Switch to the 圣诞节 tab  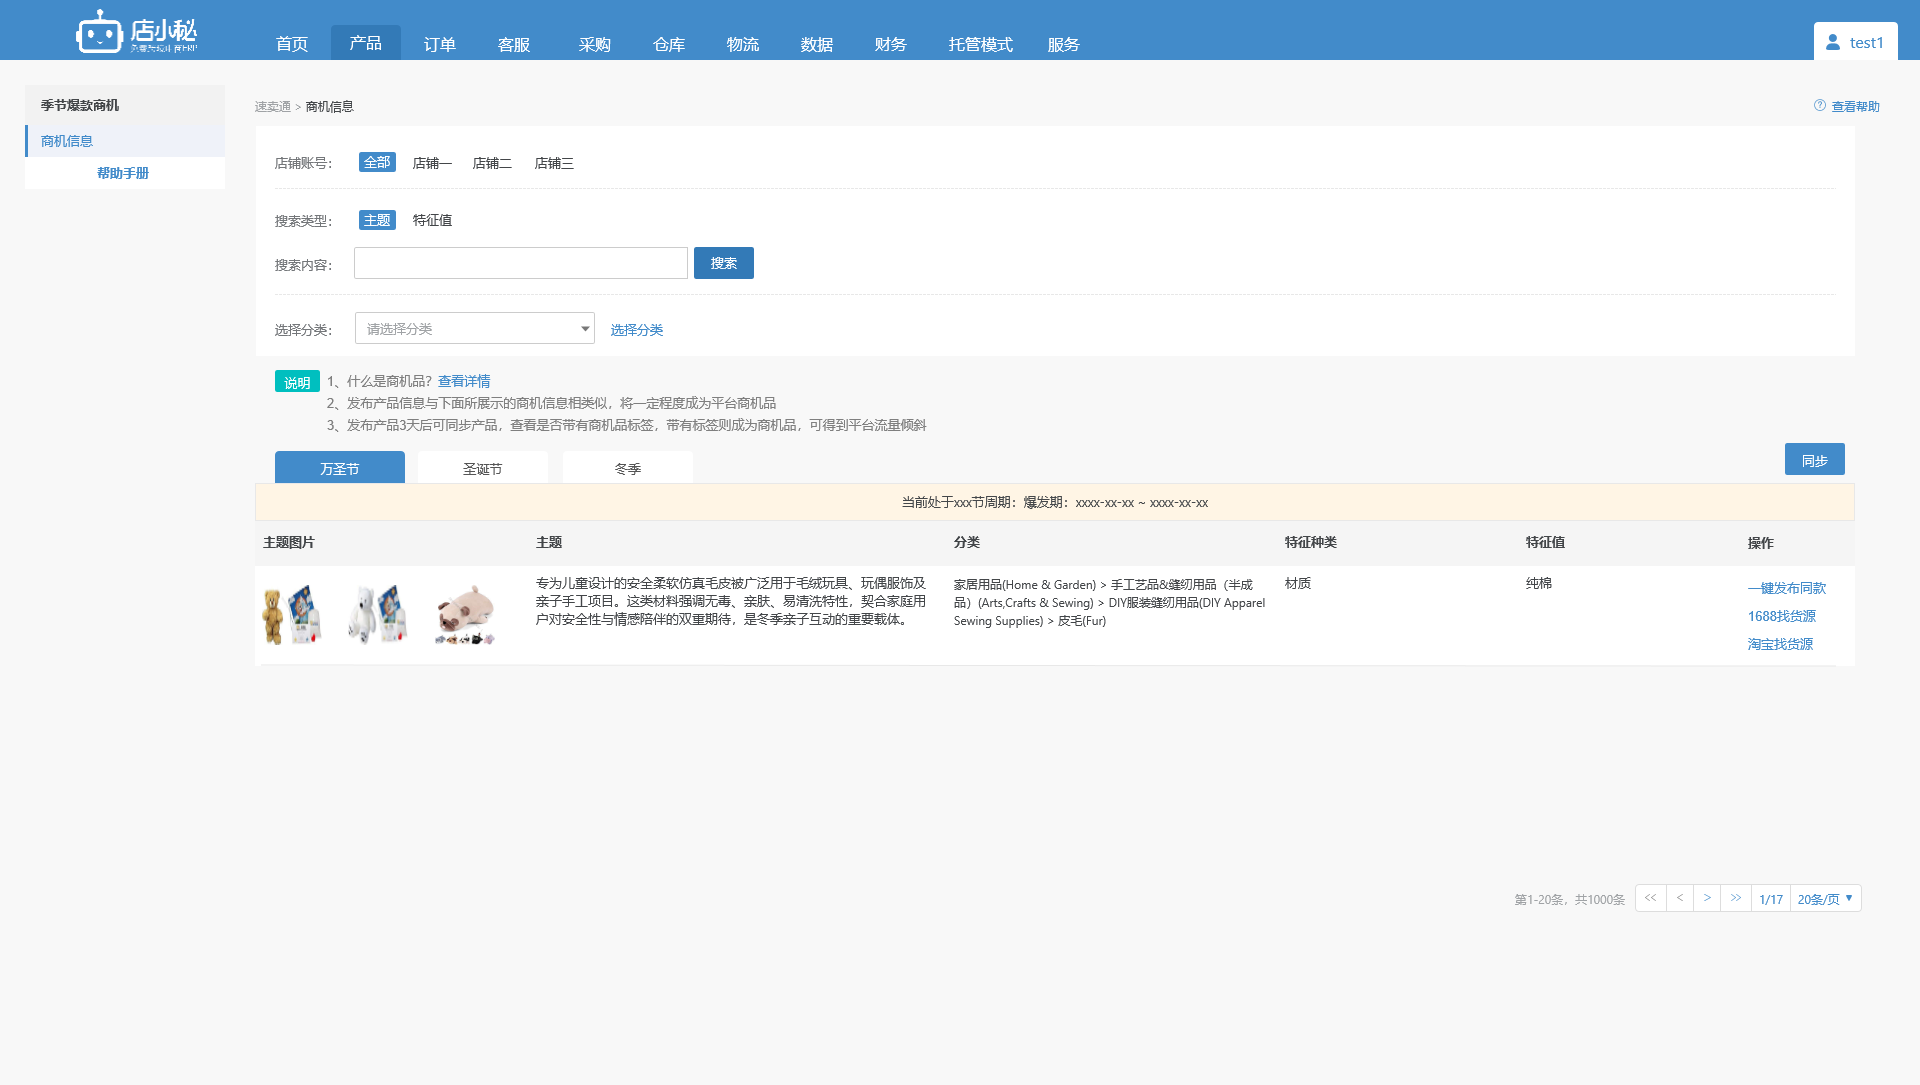[482, 468]
